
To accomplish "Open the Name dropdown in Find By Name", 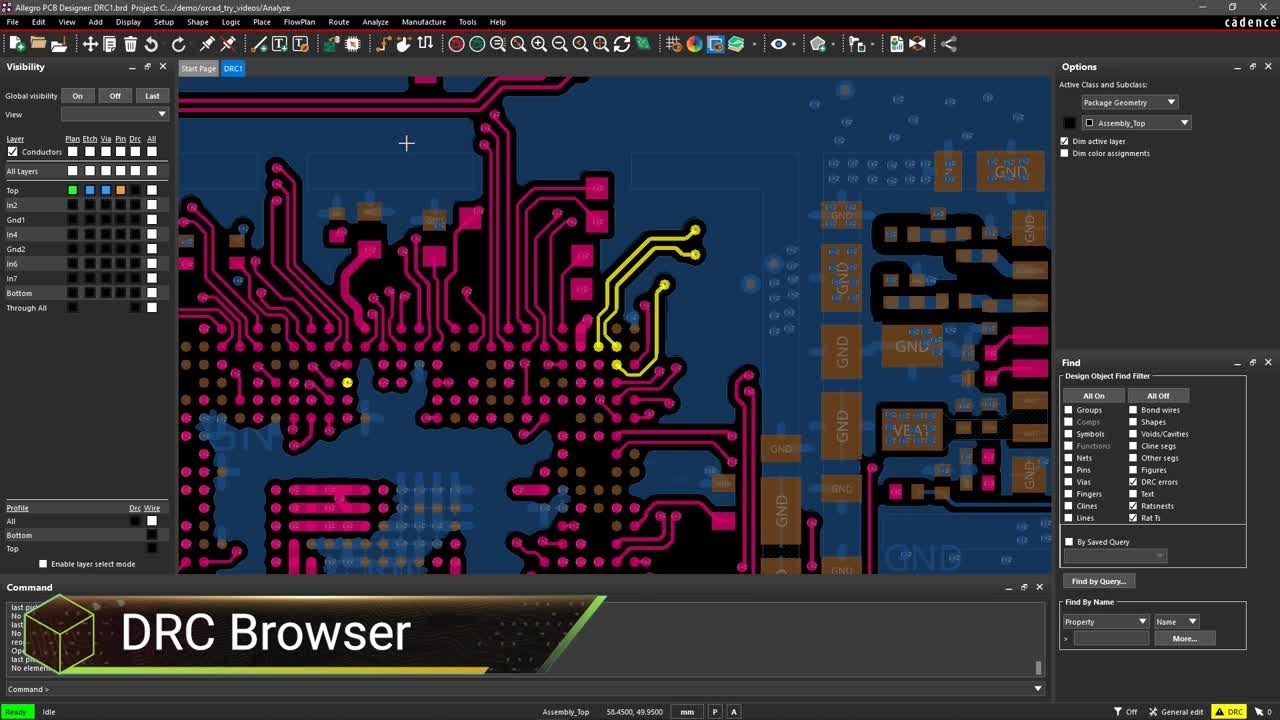I will pos(1177,622).
